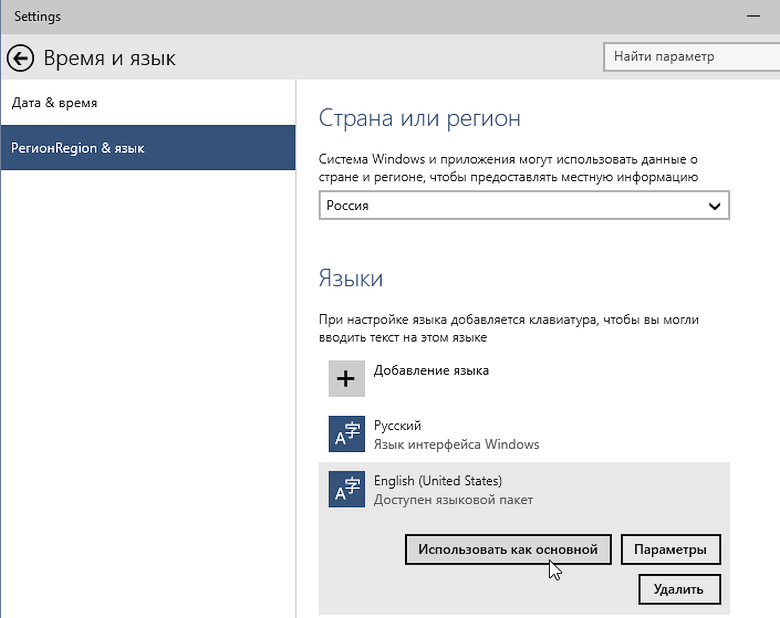Click the English (United States) language icon

[347, 489]
